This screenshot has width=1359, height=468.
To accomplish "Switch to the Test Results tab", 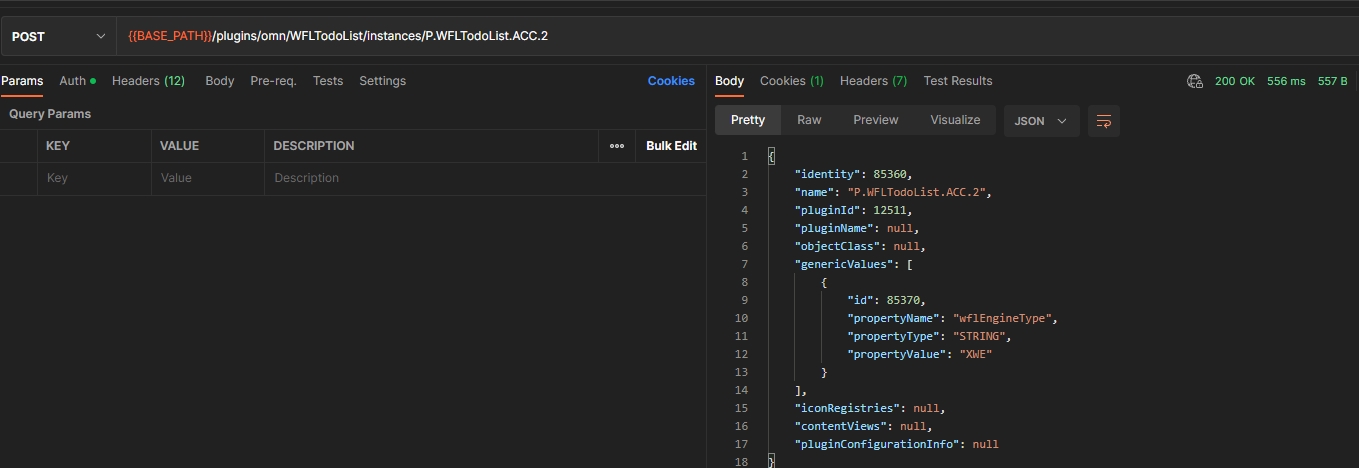I will [x=957, y=81].
